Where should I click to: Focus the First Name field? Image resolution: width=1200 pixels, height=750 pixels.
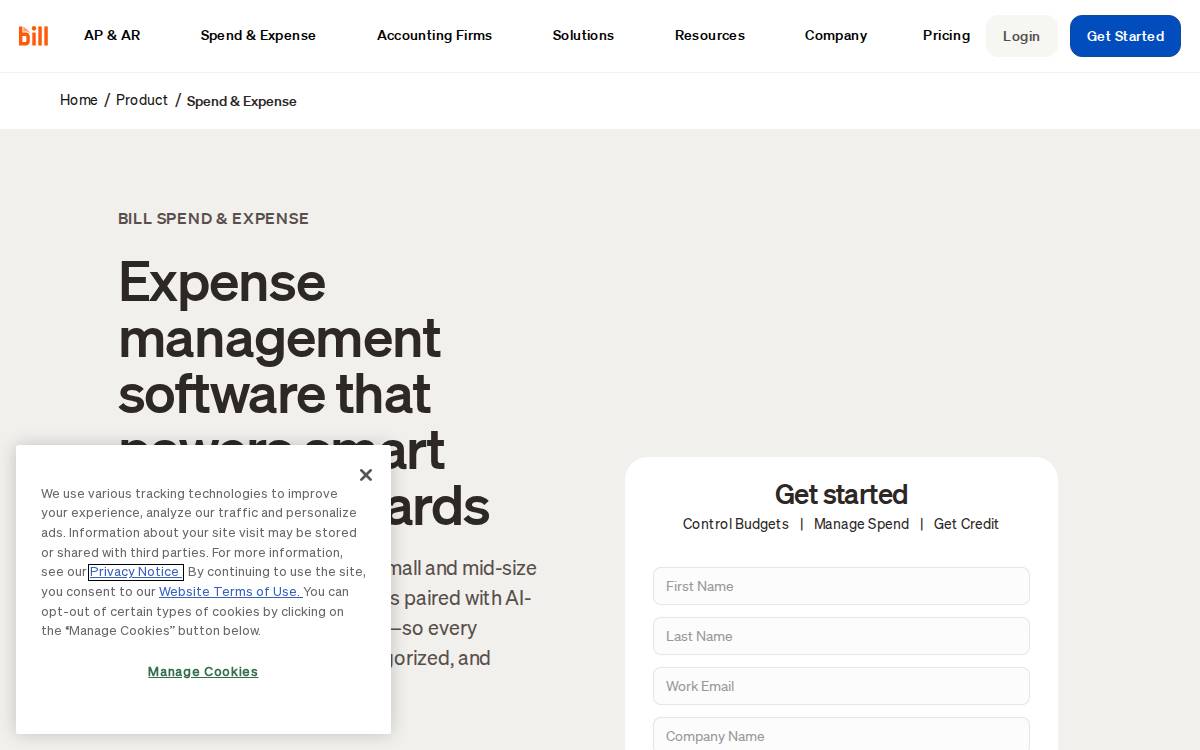point(841,586)
